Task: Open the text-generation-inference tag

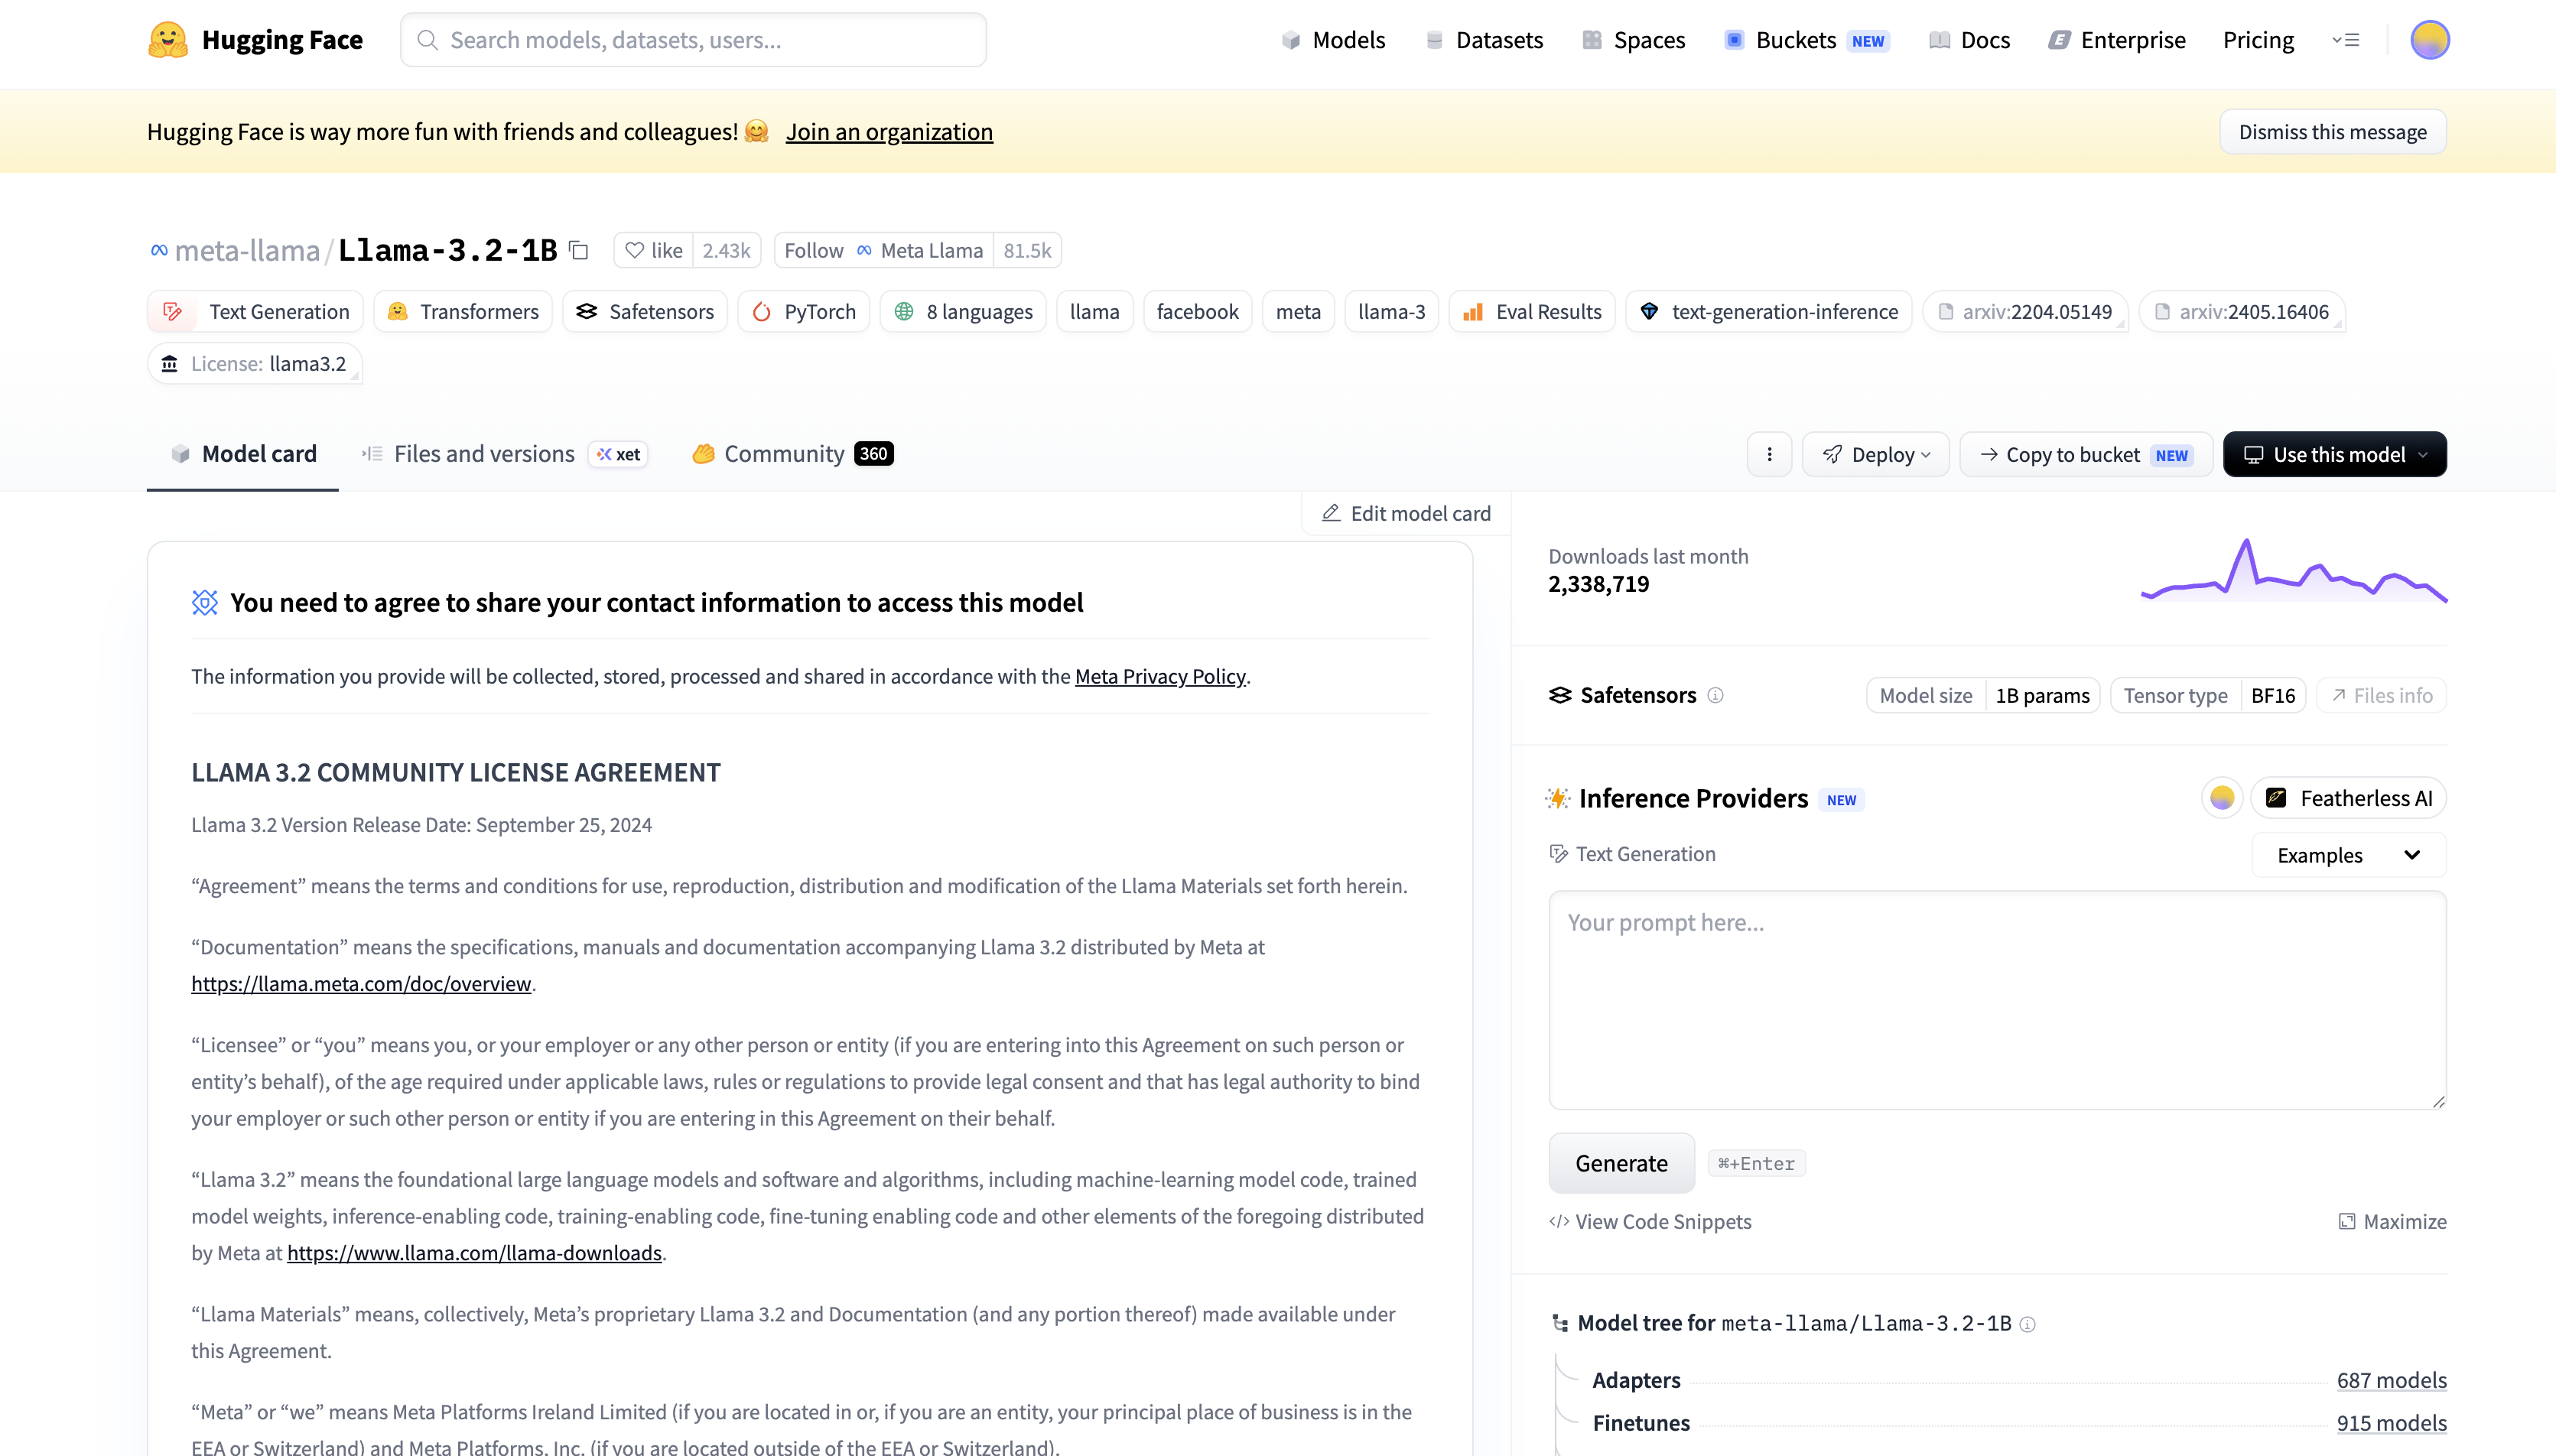Action: 1769,312
